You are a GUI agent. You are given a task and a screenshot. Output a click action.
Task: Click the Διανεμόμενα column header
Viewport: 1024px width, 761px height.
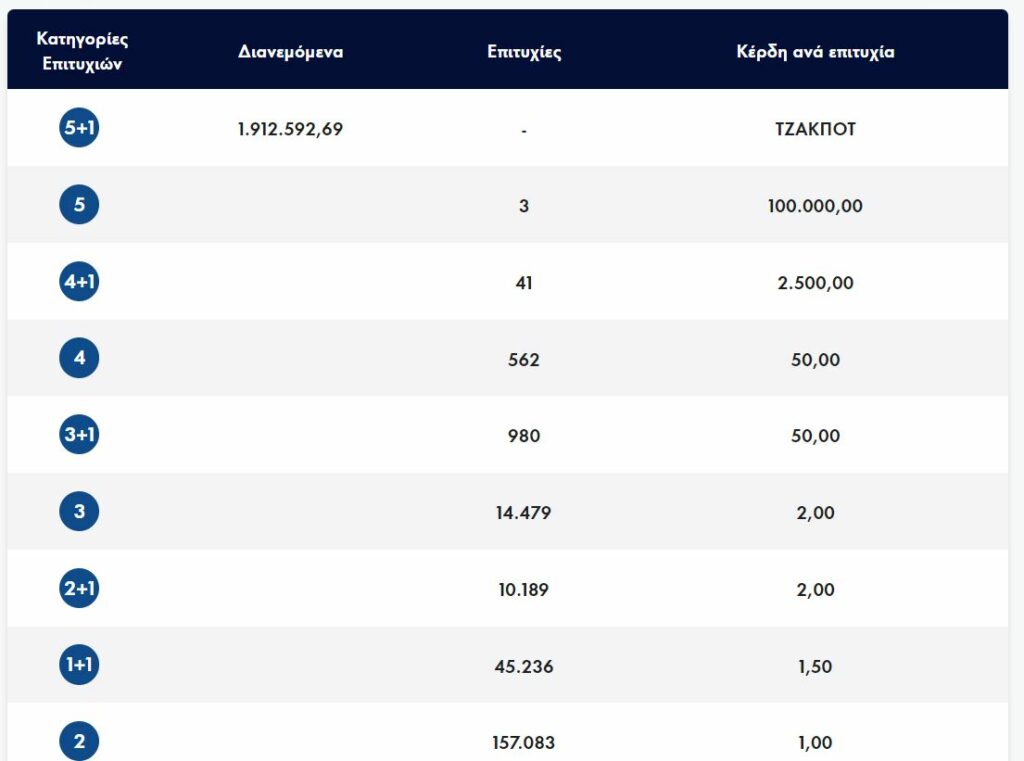click(x=290, y=52)
